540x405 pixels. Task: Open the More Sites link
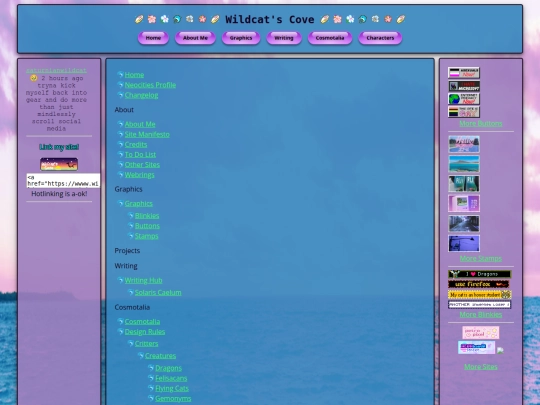tap(481, 367)
